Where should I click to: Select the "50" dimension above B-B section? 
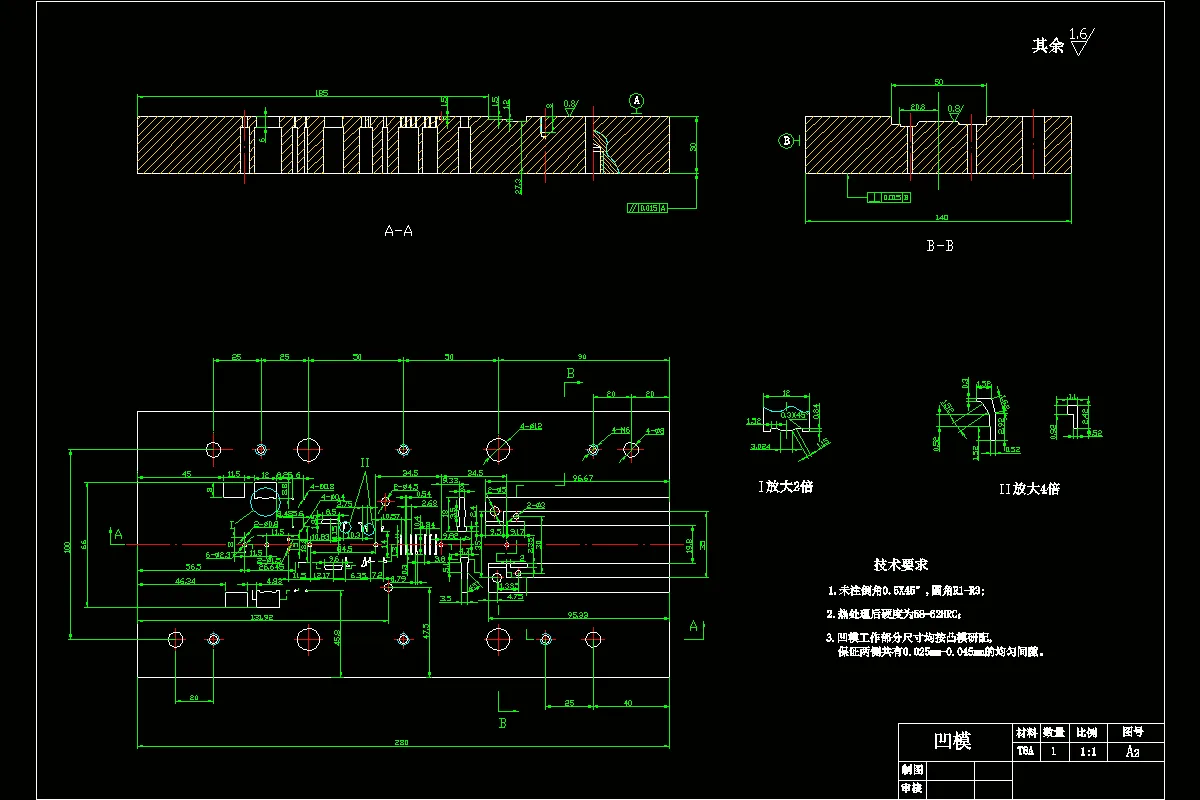938,81
